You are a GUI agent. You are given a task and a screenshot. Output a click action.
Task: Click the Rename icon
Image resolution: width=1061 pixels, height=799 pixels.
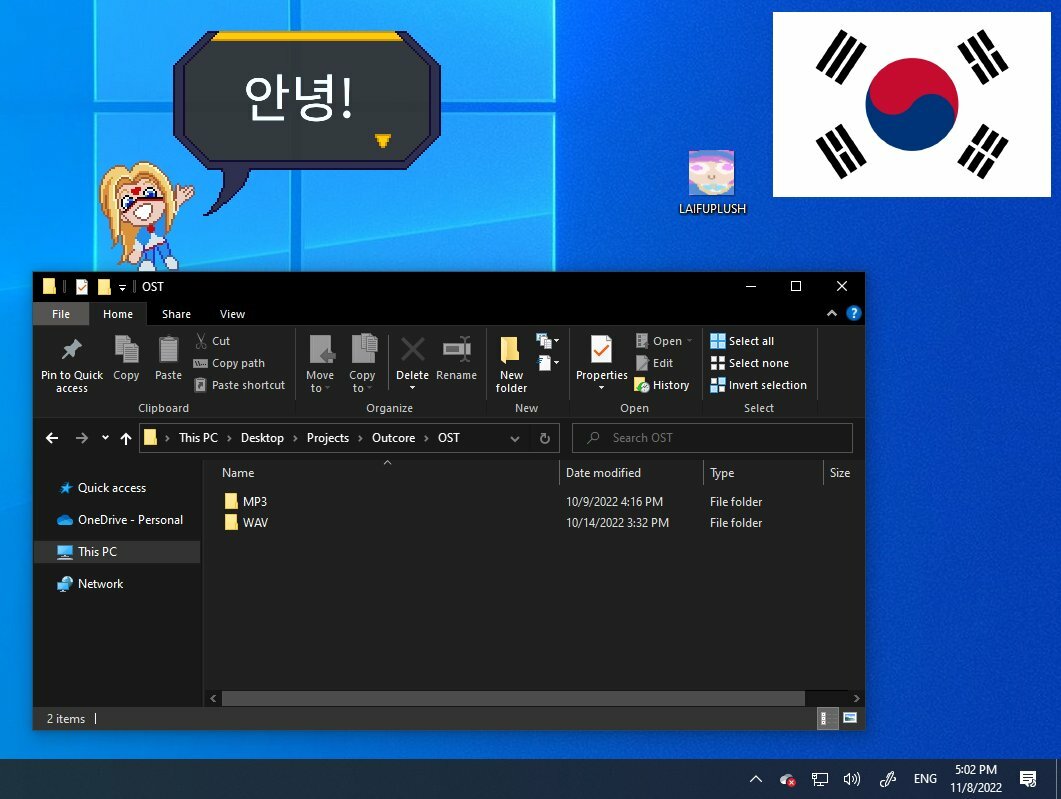(x=456, y=350)
